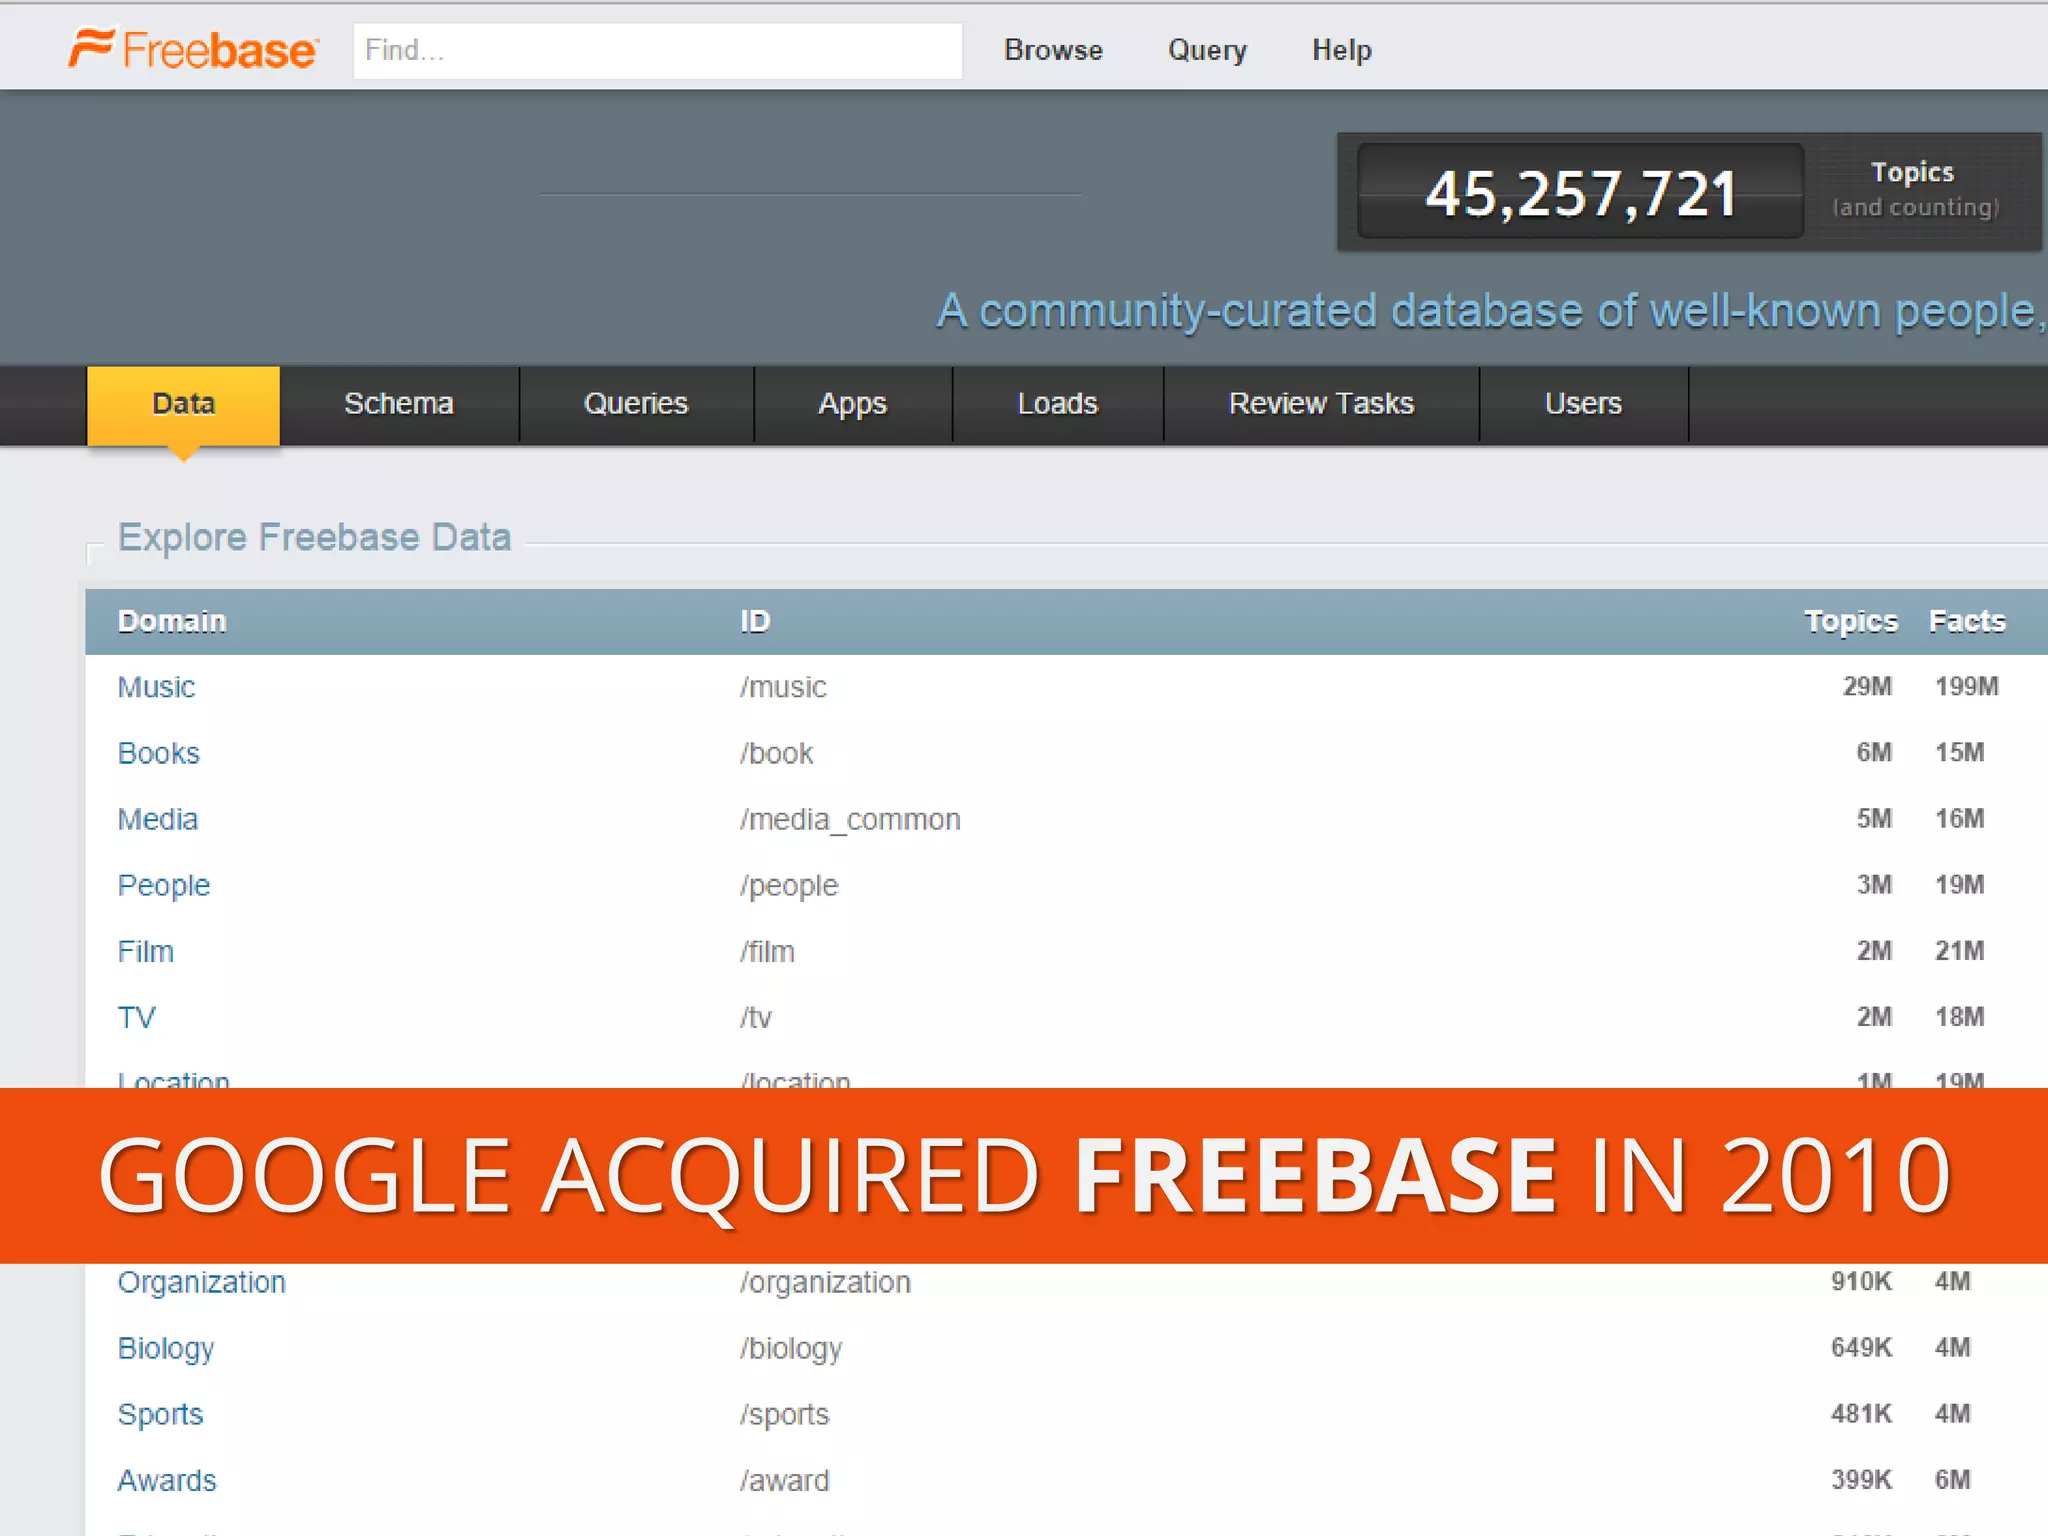The image size is (2048, 1536).
Task: Click the 910K topics value for Organization
Action: (1861, 1281)
